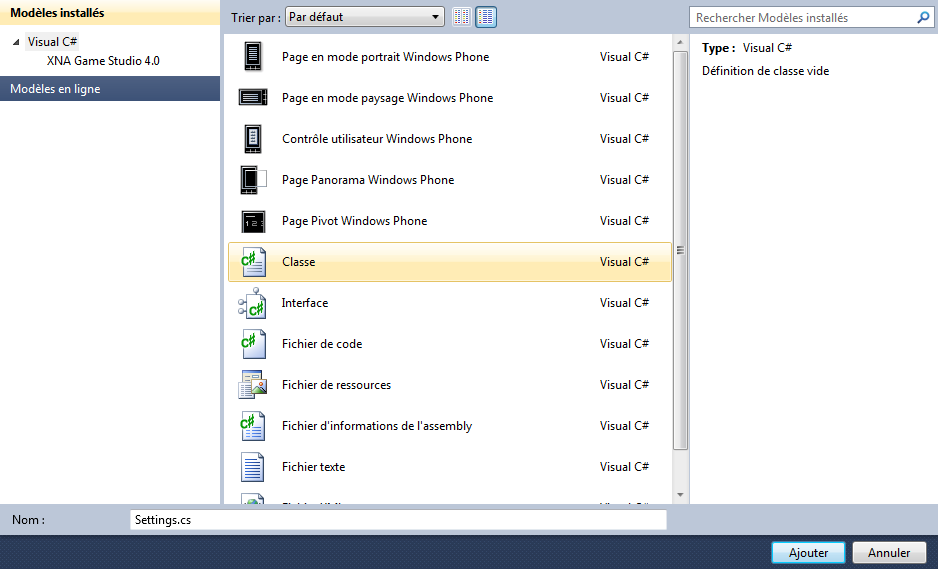Click the landscape page Windows Phone icon
The width and height of the screenshot is (938, 569).
tap(253, 98)
